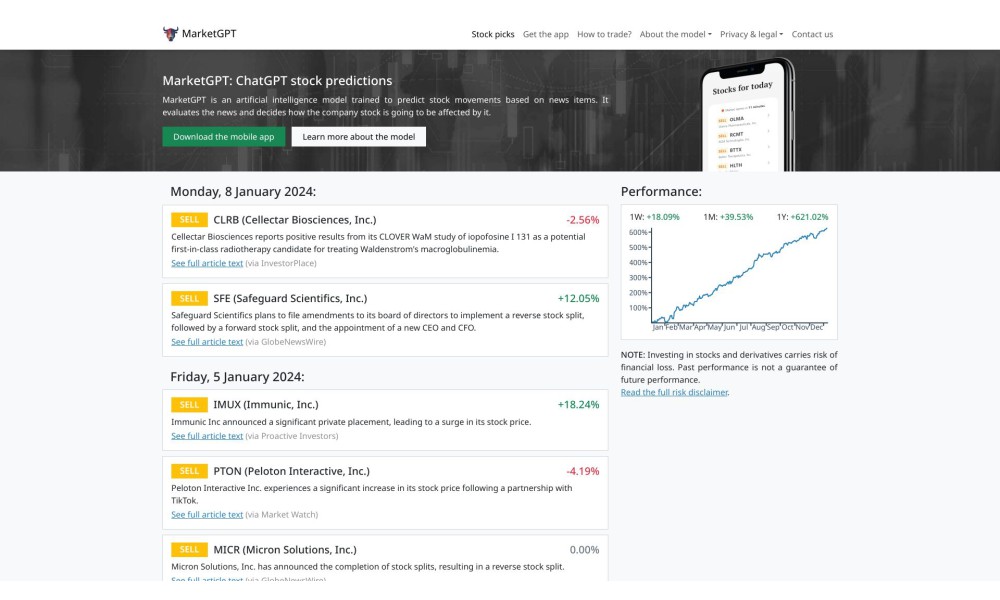Viewport: 1000px width, 600px height.
Task: Click the 1W: +18.09% performance stat
Action: tap(654, 217)
